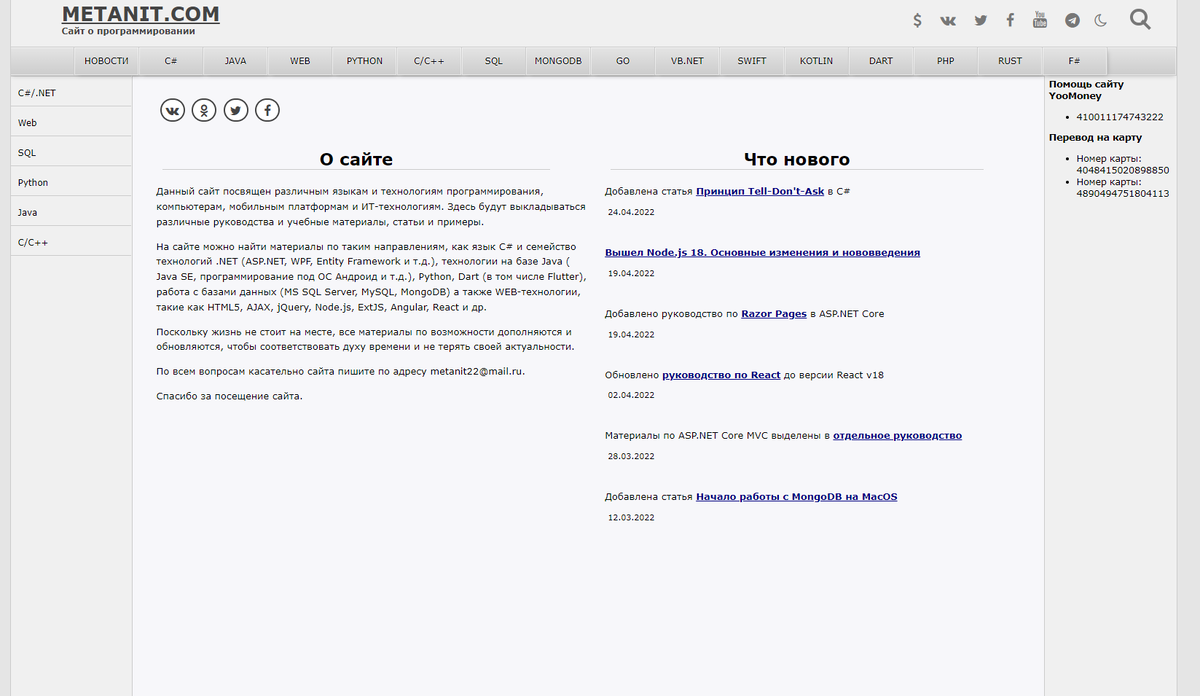
Task: Share via the round Twitter button
Action: click(235, 110)
